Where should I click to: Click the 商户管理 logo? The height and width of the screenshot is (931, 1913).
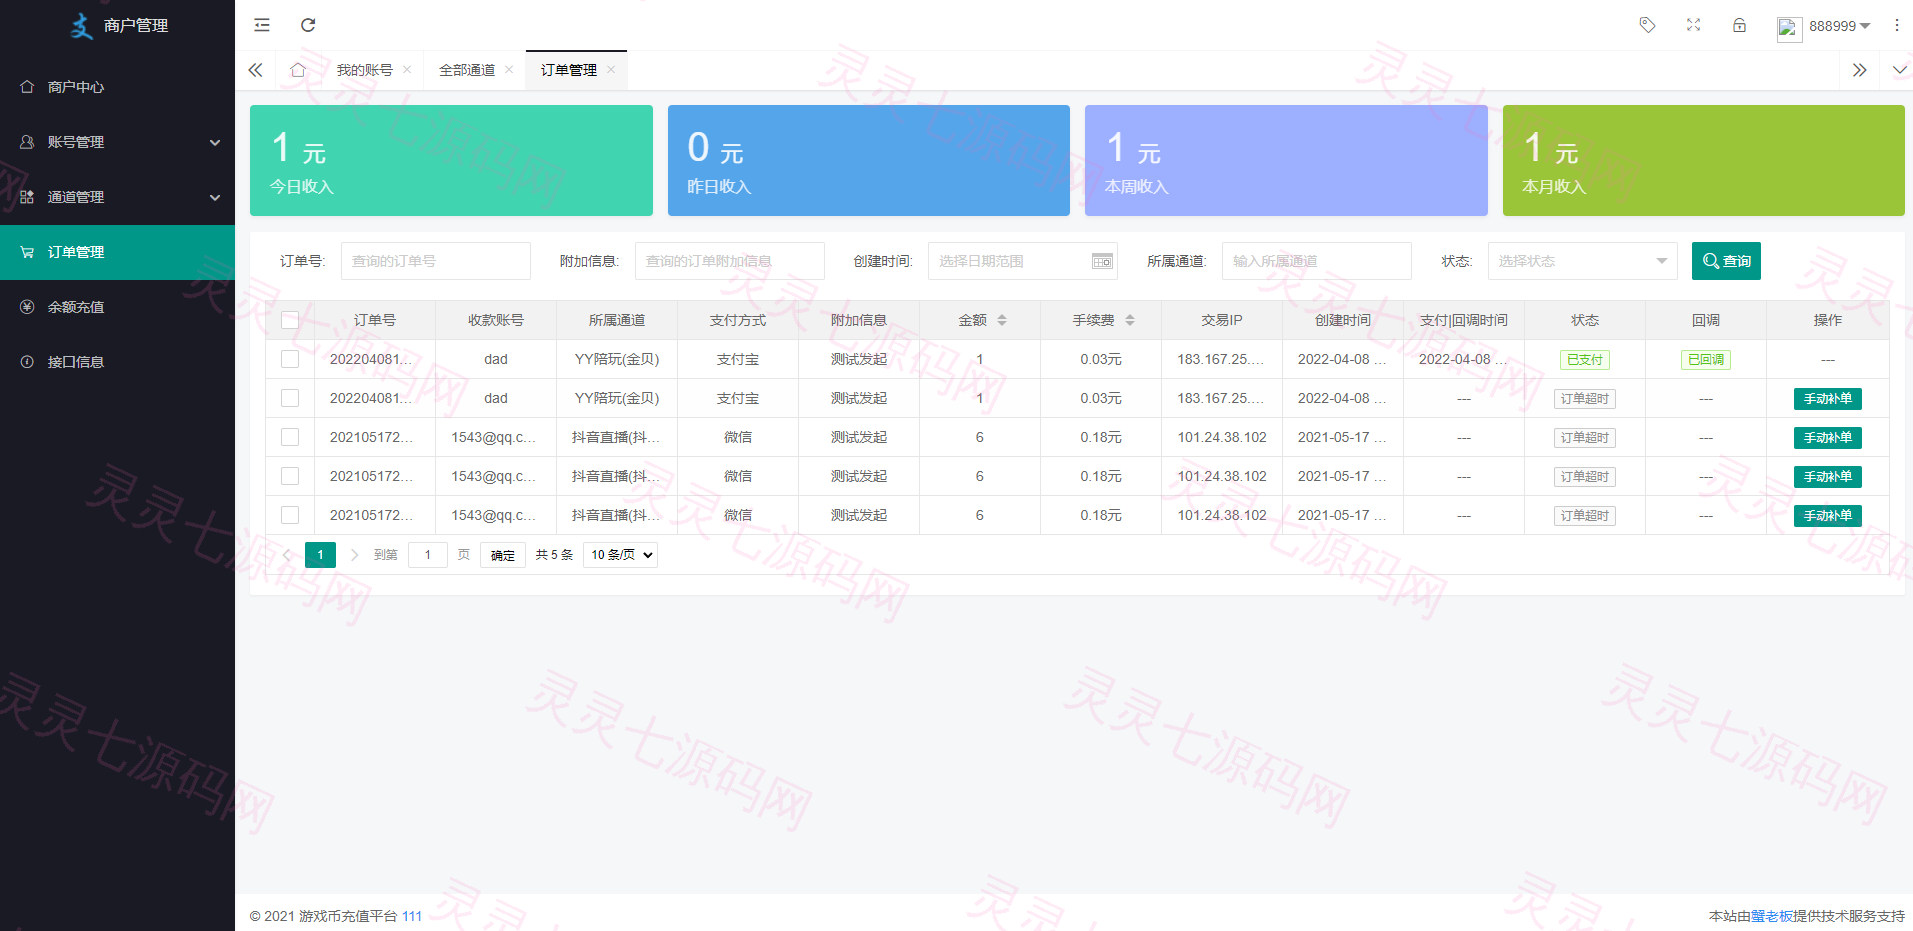pyautogui.click(x=118, y=25)
